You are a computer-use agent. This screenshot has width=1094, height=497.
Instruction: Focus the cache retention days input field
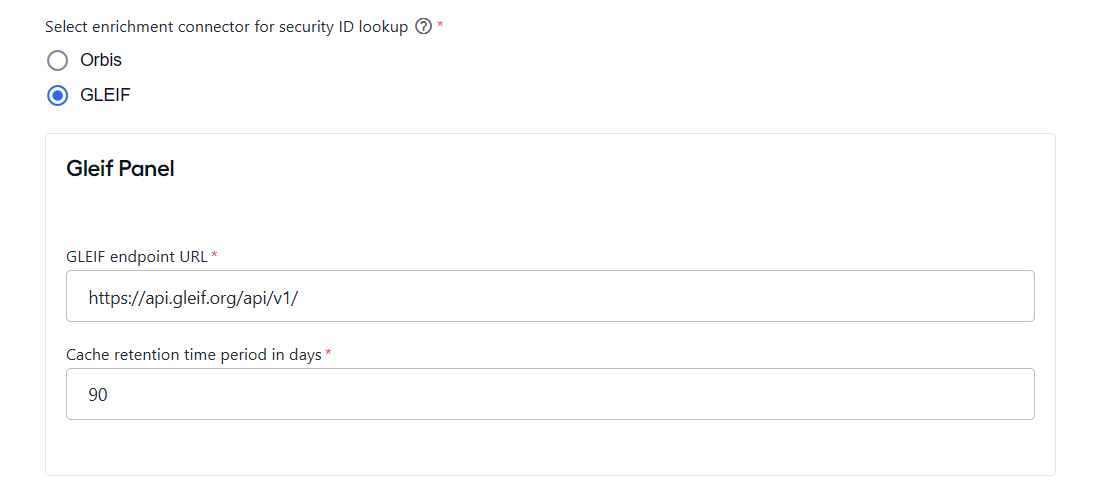[x=550, y=394]
